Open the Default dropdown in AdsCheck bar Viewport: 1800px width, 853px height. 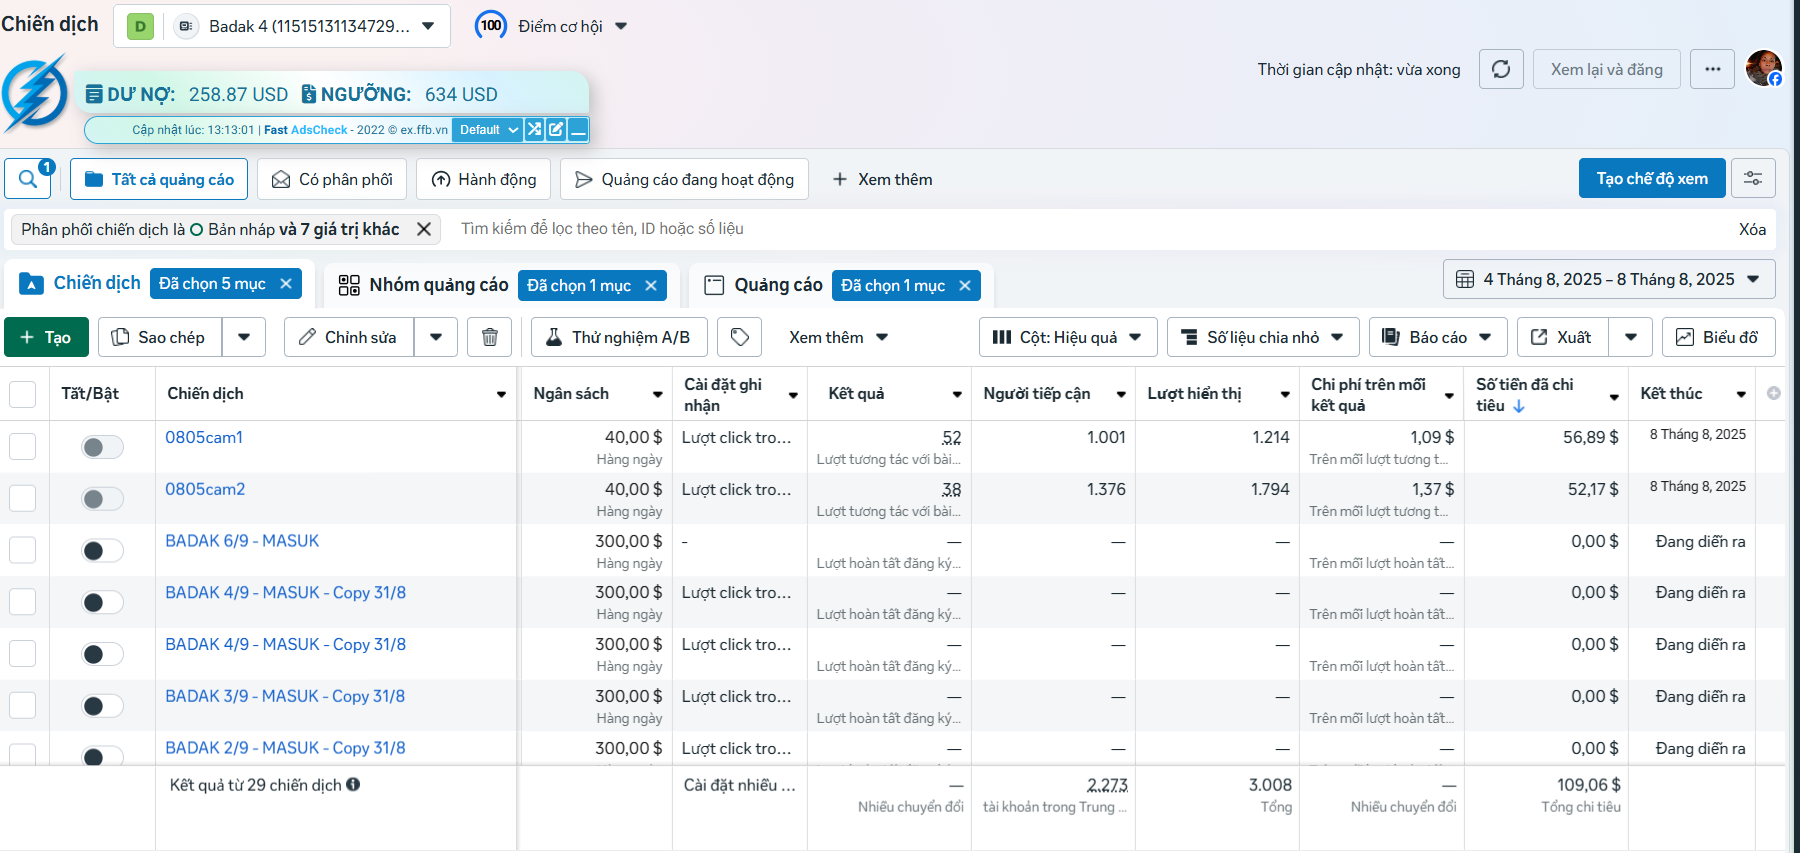tap(488, 129)
